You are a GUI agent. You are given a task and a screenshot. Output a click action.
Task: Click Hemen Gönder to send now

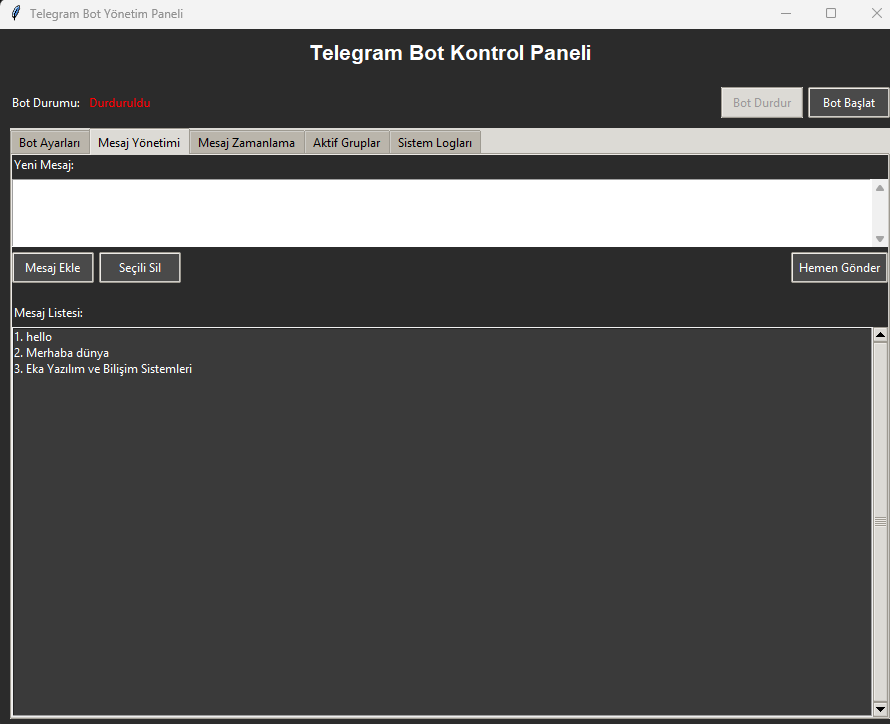(839, 268)
